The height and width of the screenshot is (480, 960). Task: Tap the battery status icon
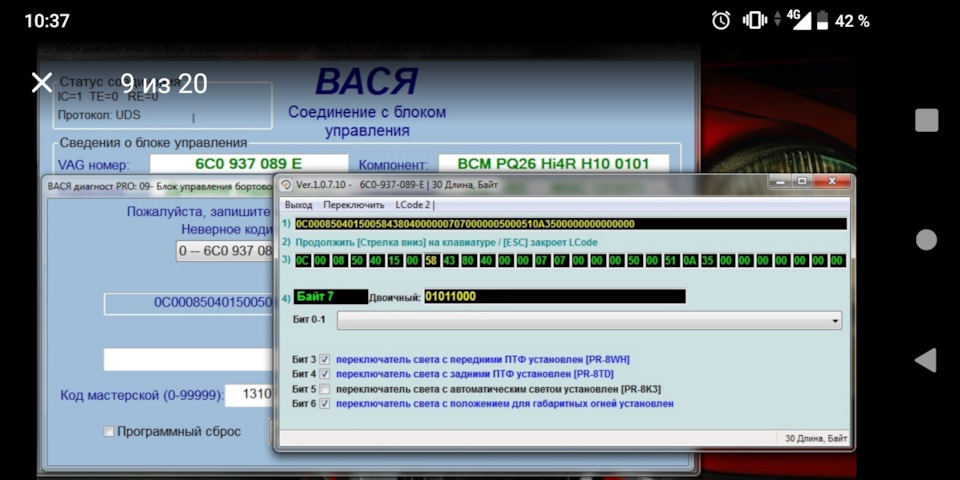822,21
